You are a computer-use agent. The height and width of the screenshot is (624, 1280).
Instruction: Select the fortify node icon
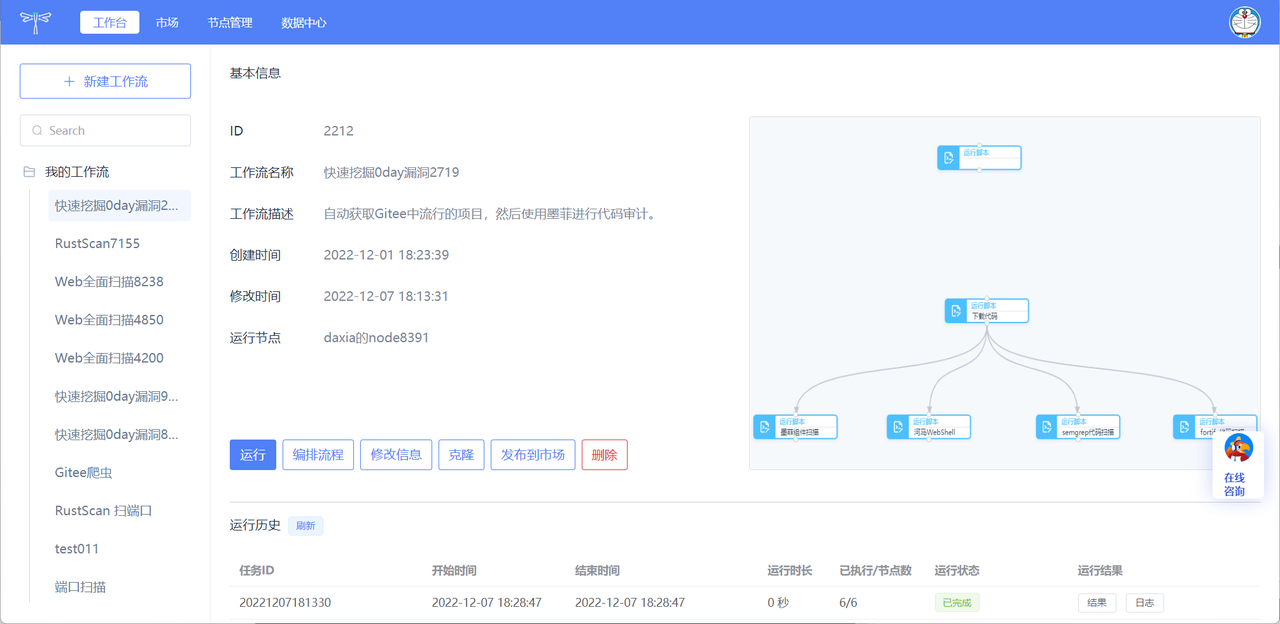(x=1183, y=427)
